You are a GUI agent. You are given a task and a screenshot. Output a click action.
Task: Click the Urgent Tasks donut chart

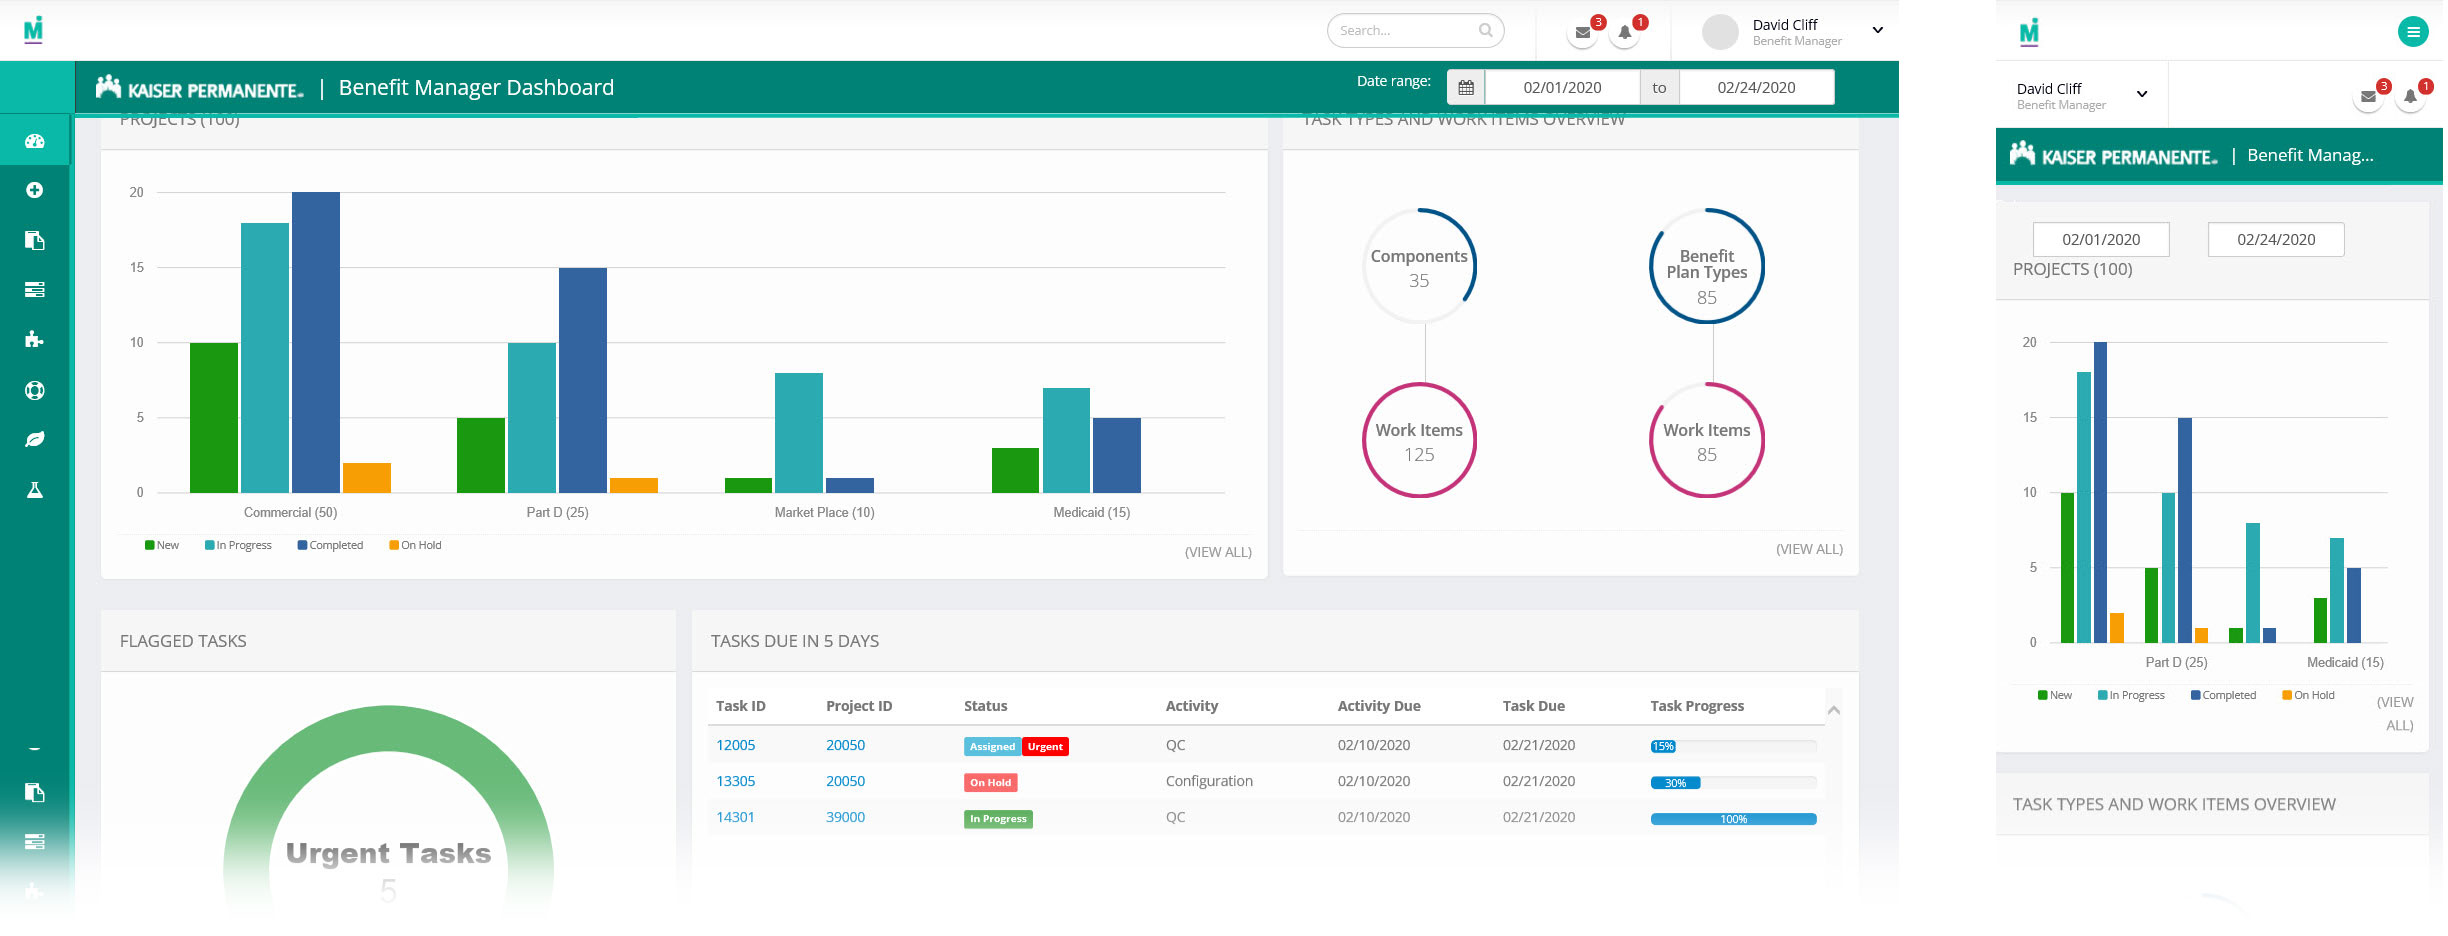[389, 810]
